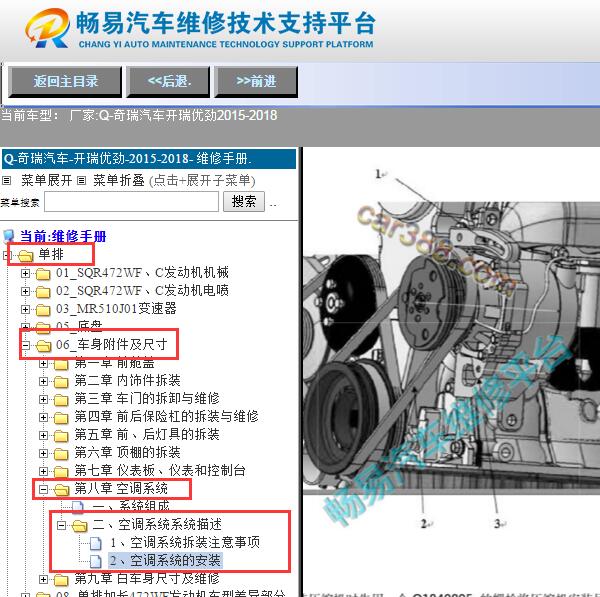Click folder icon of 03_MR510J01变速器
This screenshot has width=600, height=597.
(x=43, y=310)
